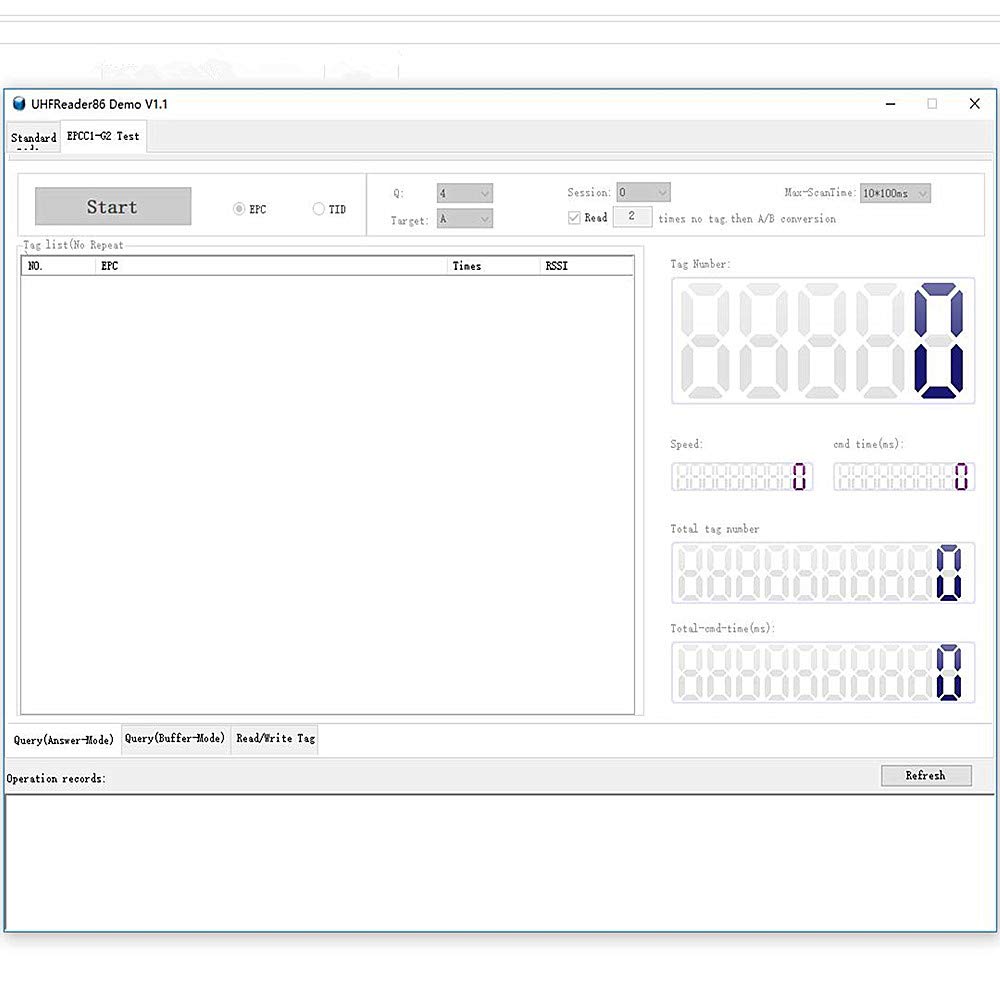1000x1000 pixels.
Task: Maximize the UHFReader86 Demo window
Action: point(932,104)
